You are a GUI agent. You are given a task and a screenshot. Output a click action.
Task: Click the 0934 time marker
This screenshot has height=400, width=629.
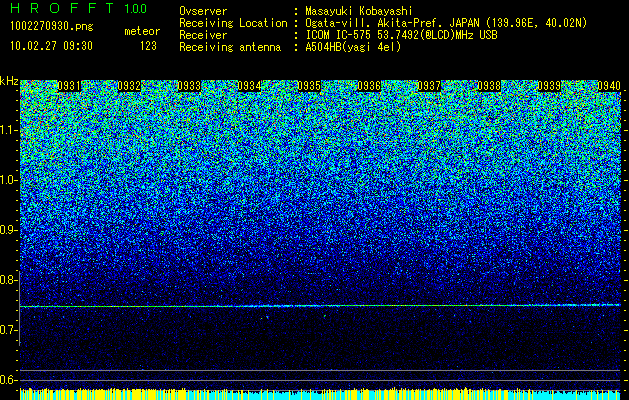click(x=249, y=86)
